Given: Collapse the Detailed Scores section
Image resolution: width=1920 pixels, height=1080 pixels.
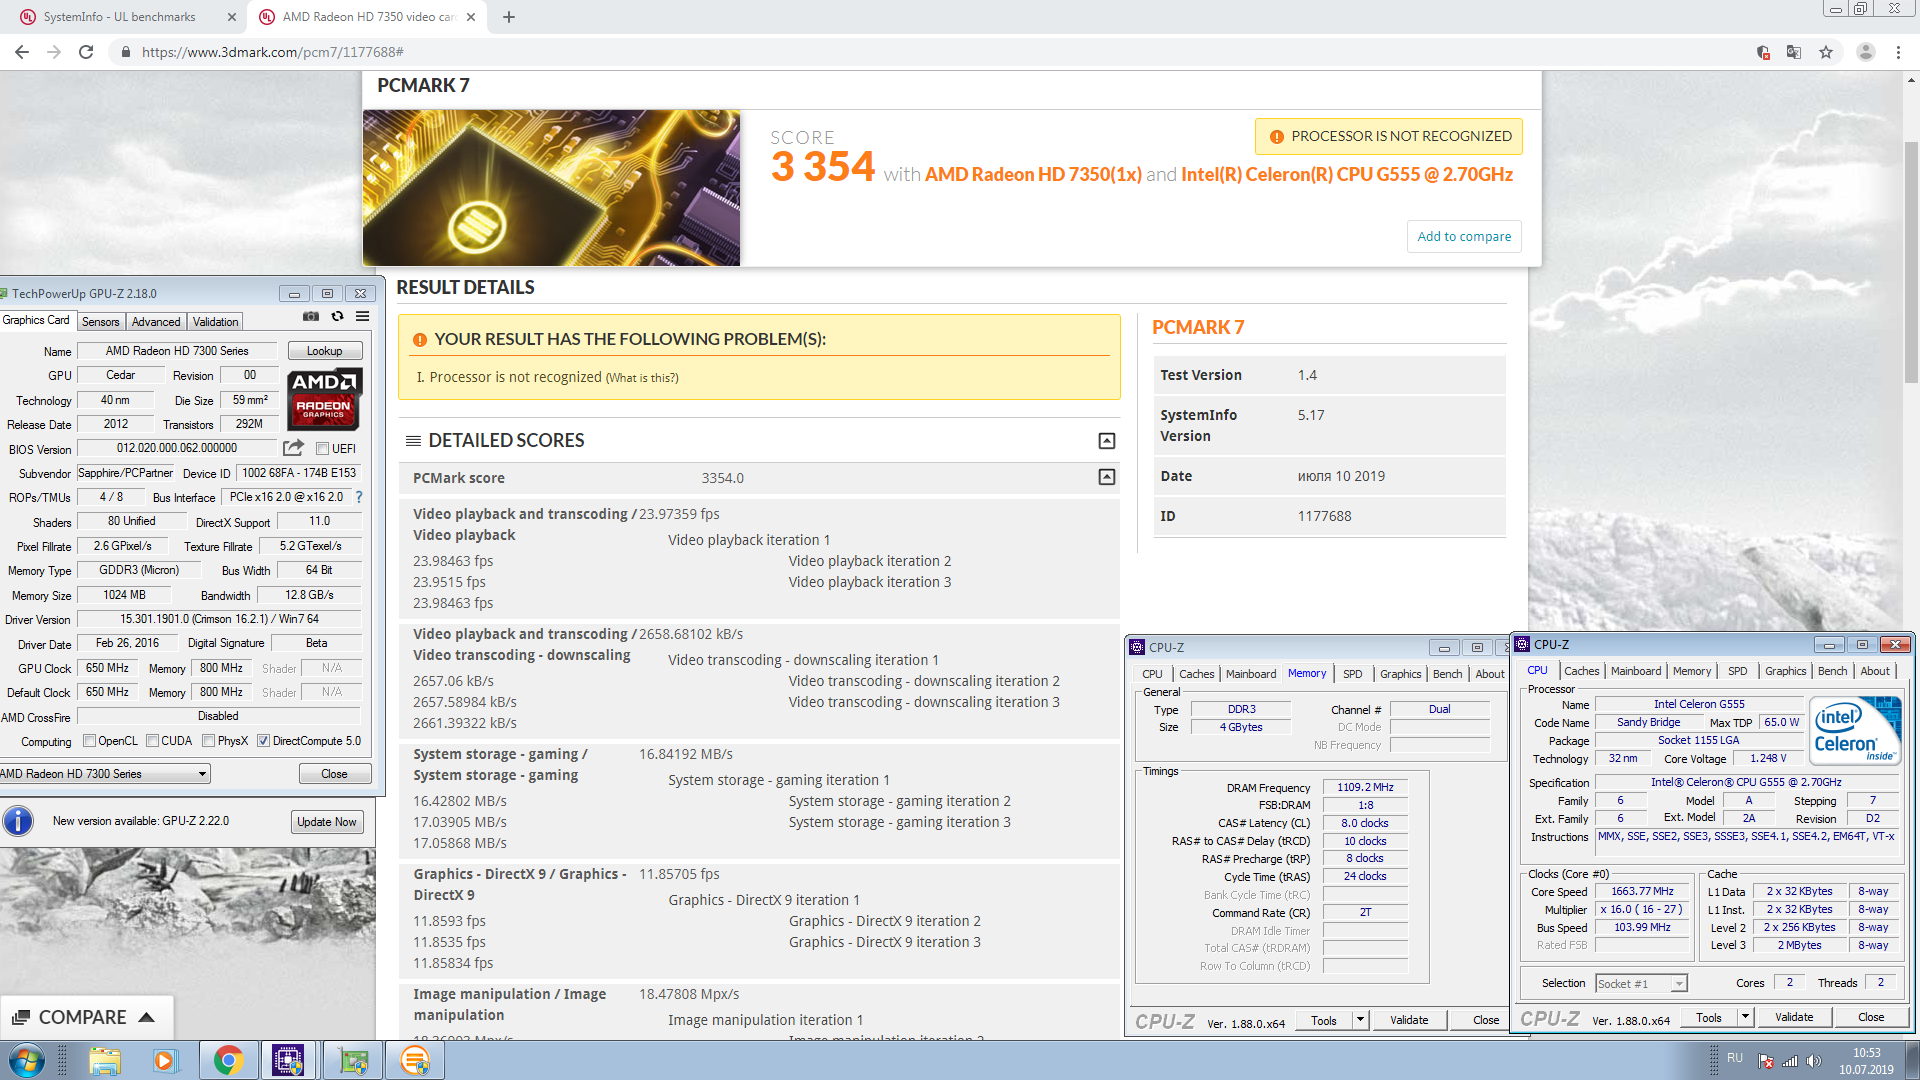Looking at the screenshot, I should point(1107,441).
